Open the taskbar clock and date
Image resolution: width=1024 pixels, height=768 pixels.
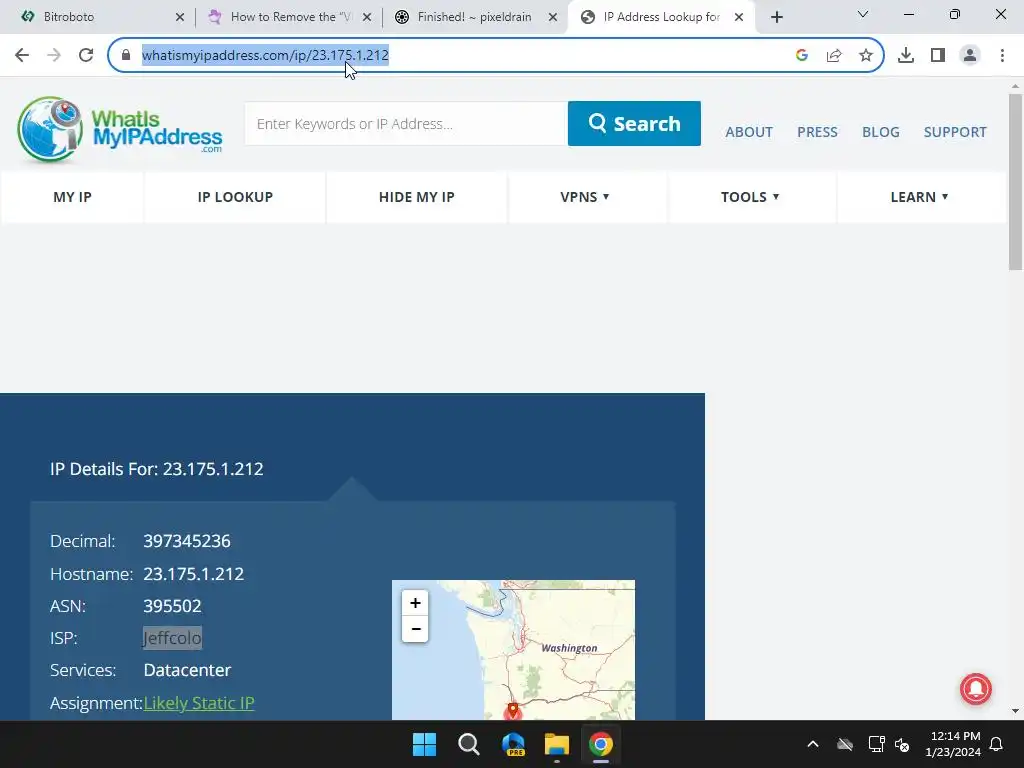click(x=953, y=744)
